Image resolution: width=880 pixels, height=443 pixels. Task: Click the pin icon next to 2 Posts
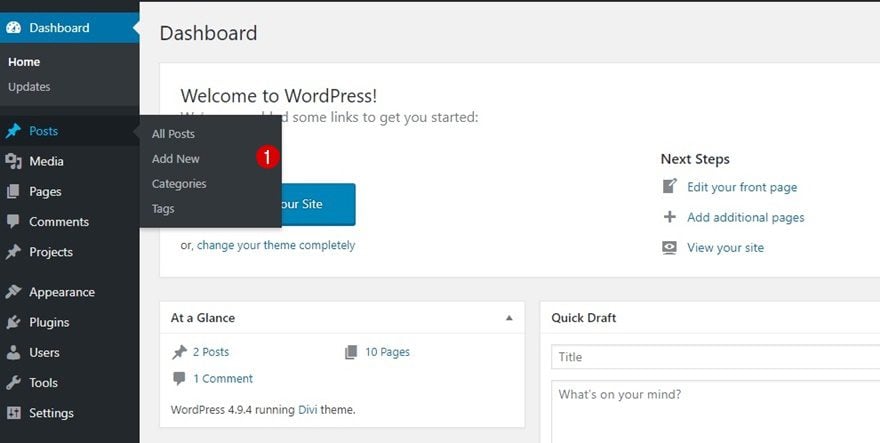pyautogui.click(x=179, y=352)
